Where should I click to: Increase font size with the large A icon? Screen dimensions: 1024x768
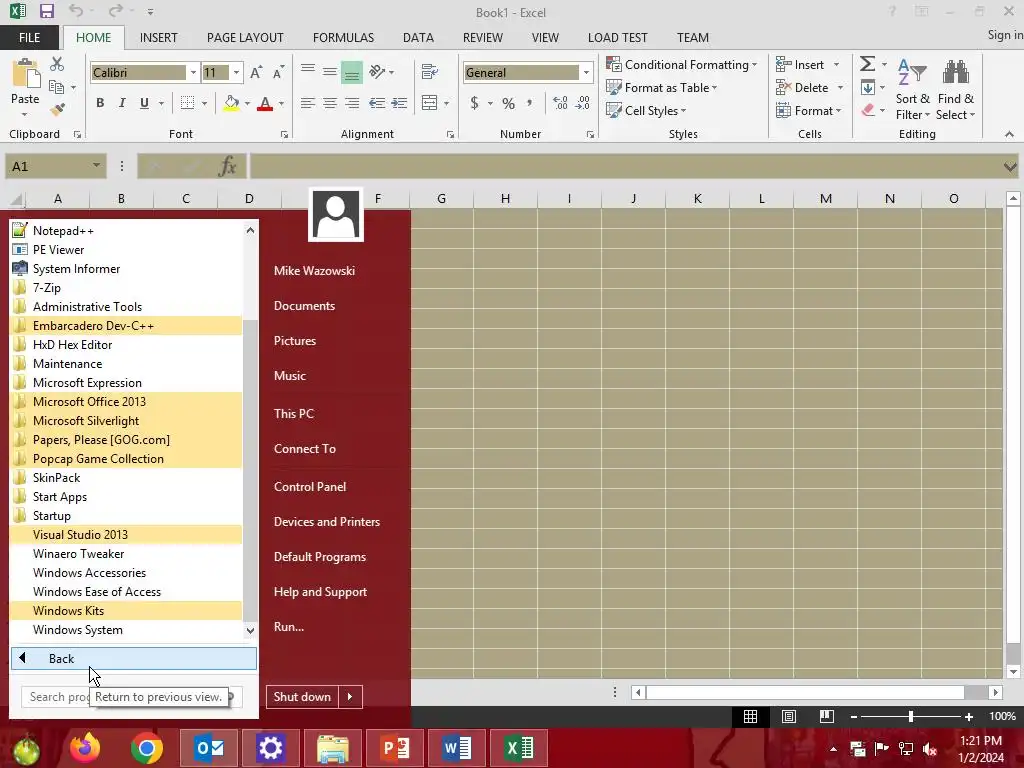pos(256,72)
